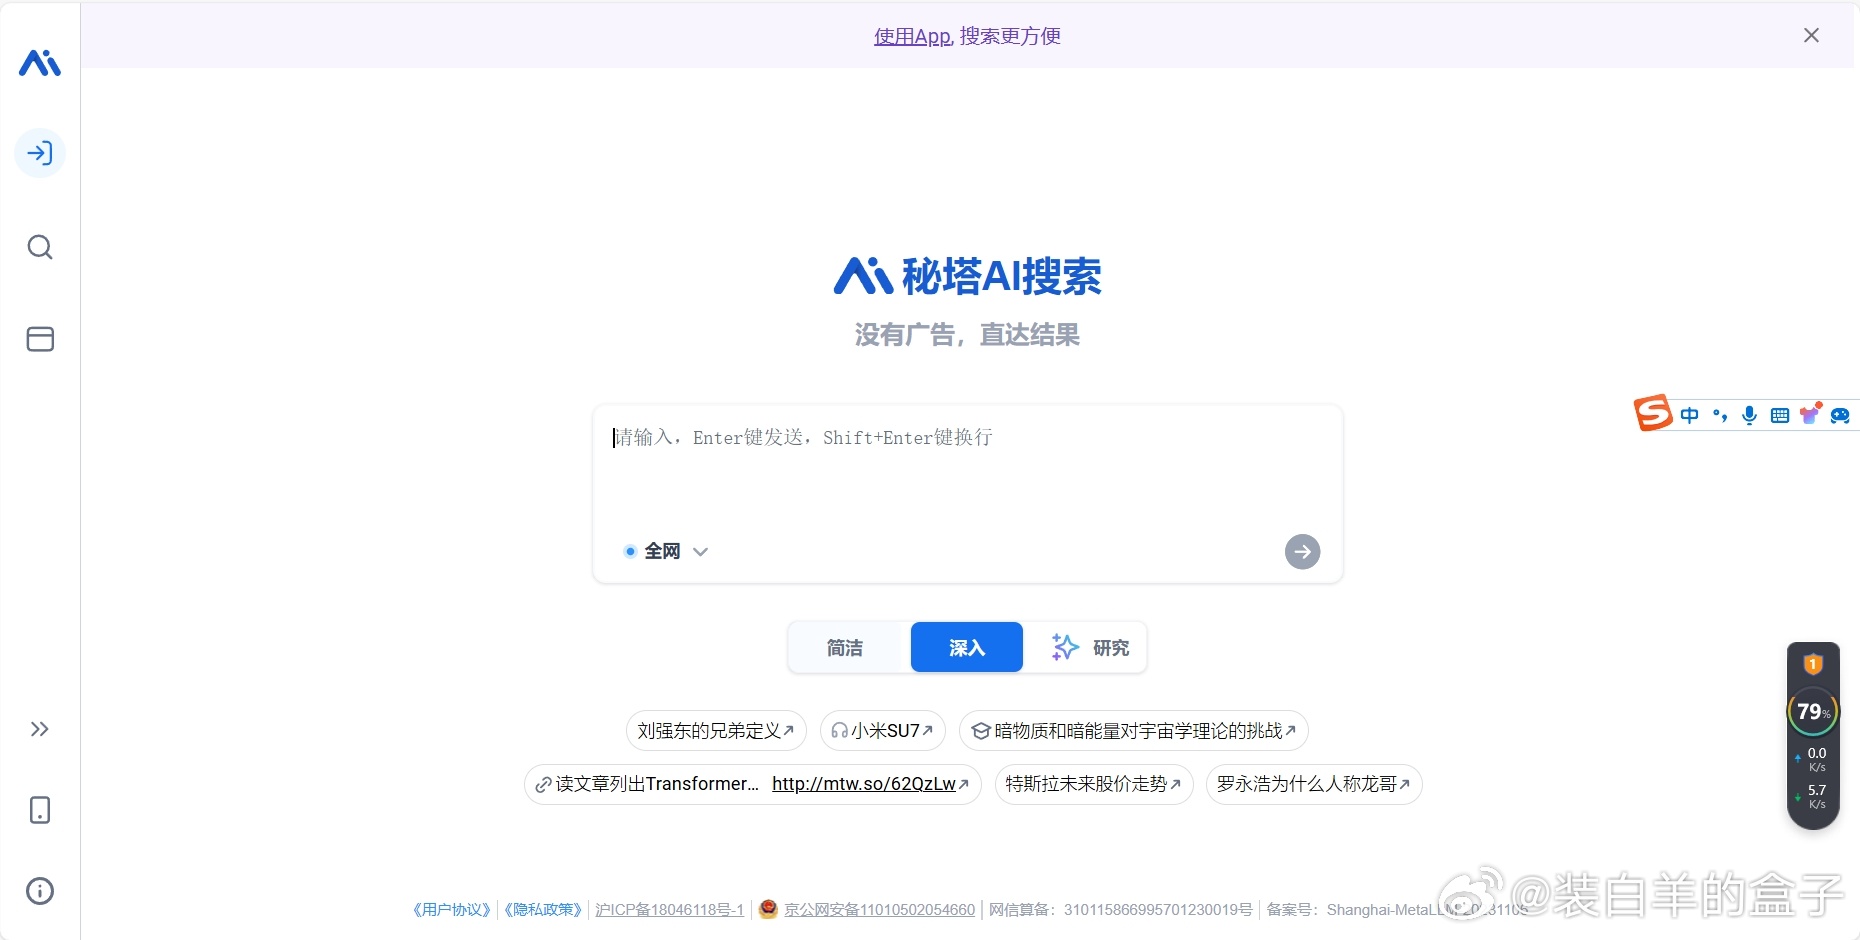Open the library window icon in sidebar
The height and width of the screenshot is (940, 1860).
tap(40, 339)
